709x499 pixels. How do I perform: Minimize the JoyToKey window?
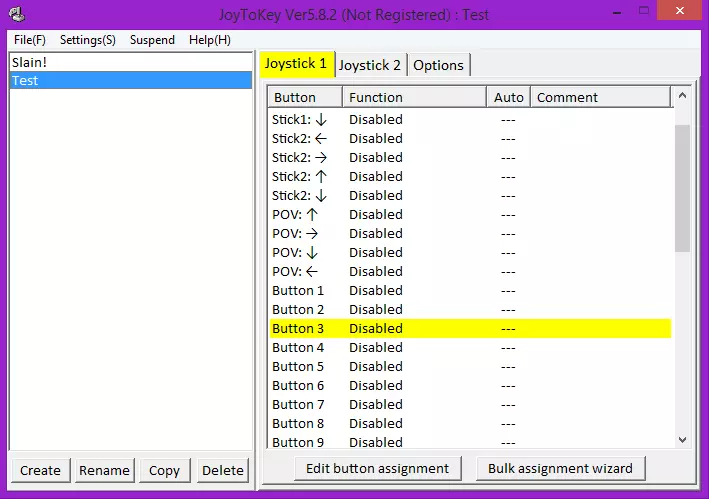coord(617,11)
